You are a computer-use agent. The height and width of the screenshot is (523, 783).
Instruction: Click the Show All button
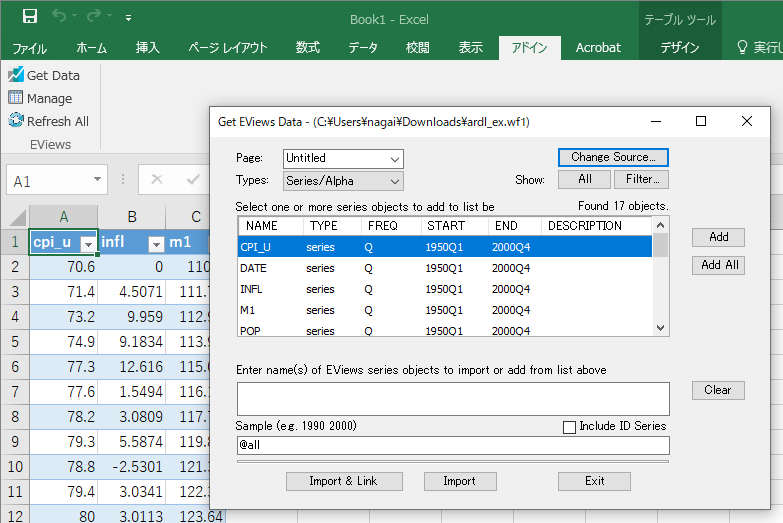pos(584,179)
